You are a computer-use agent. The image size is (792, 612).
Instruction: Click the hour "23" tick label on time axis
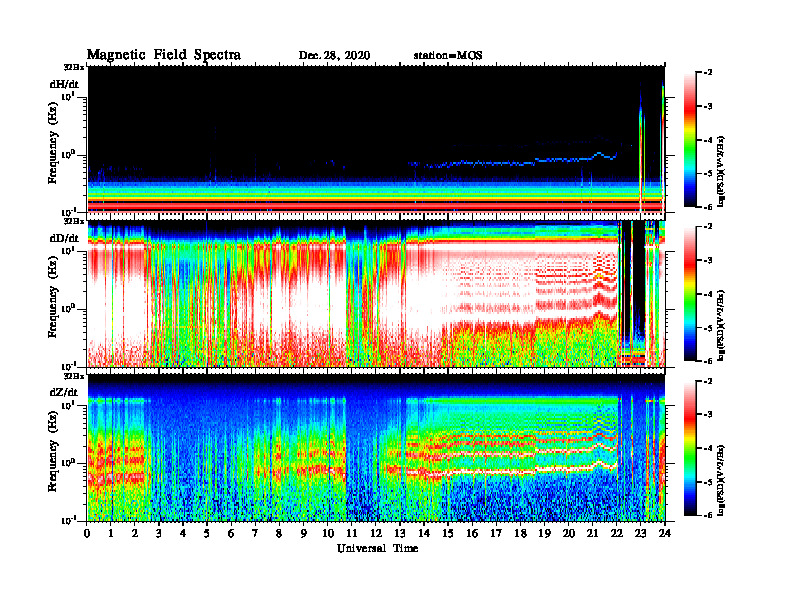point(640,534)
